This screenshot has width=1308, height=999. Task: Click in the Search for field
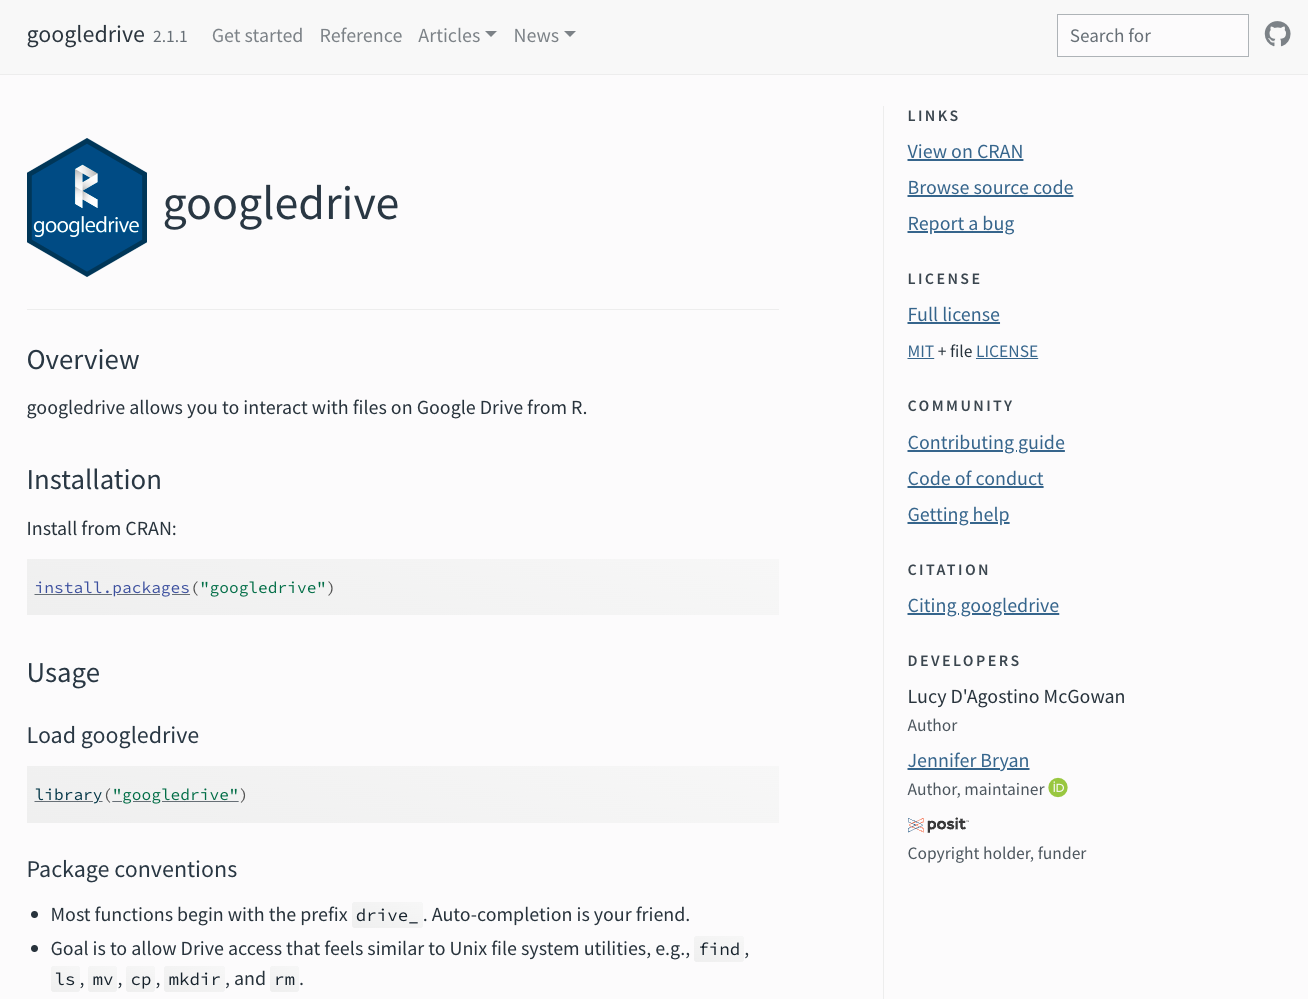pyautogui.click(x=1152, y=36)
